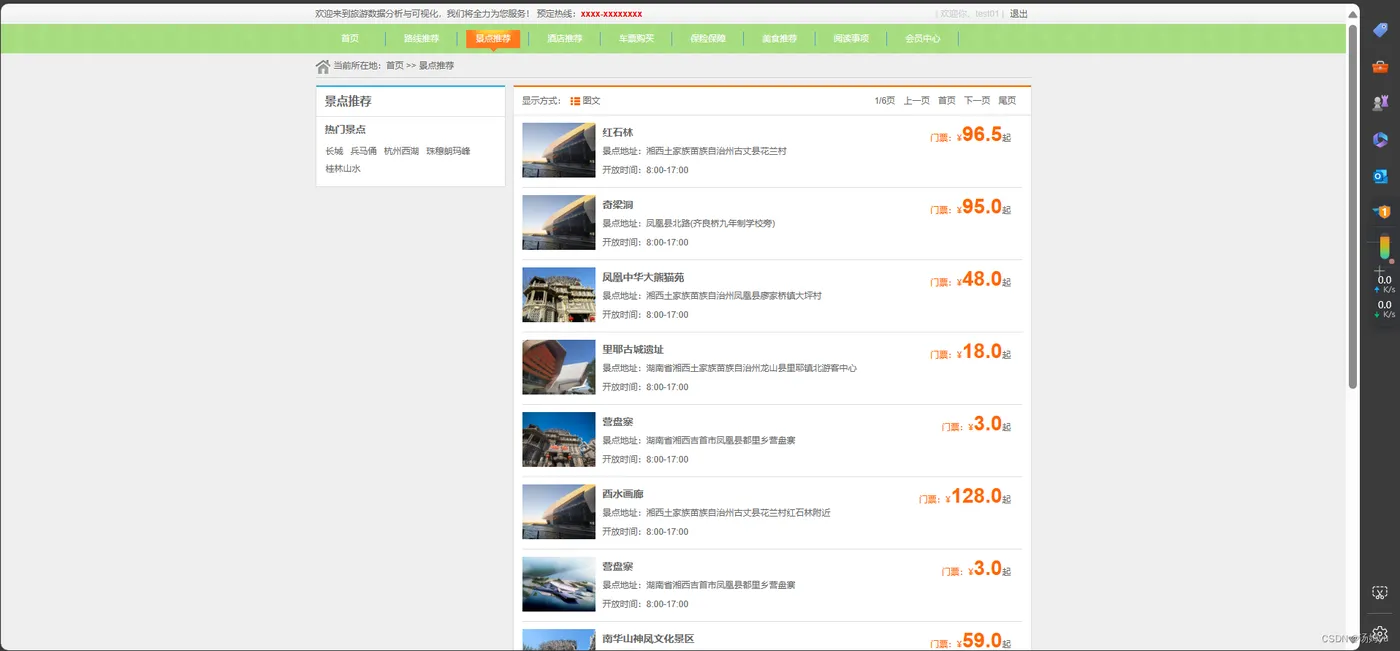Open 阅读事项 in the navigation bar

(x=851, y=39)
